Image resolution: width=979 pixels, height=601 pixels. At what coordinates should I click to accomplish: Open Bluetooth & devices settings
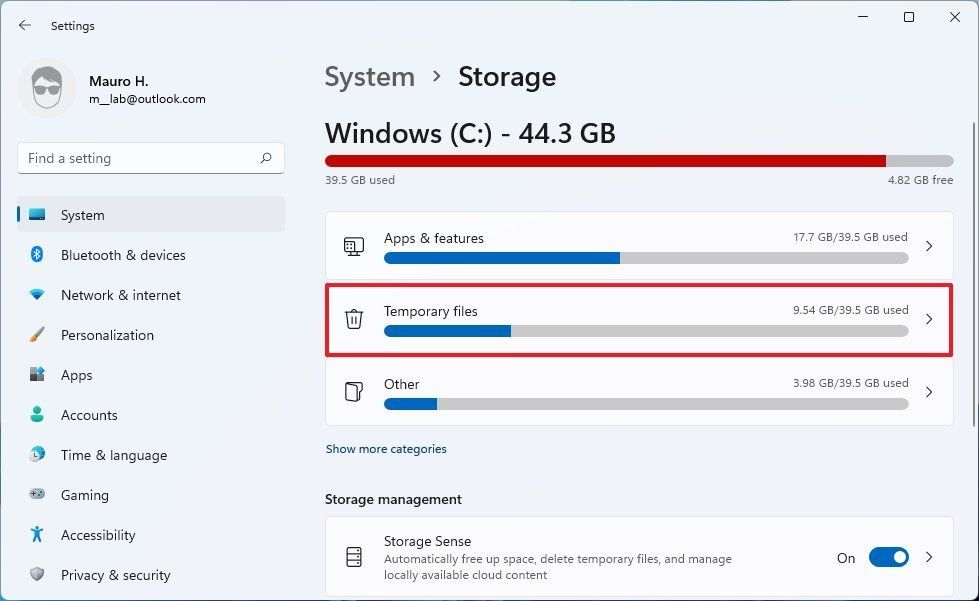point(123,255)
